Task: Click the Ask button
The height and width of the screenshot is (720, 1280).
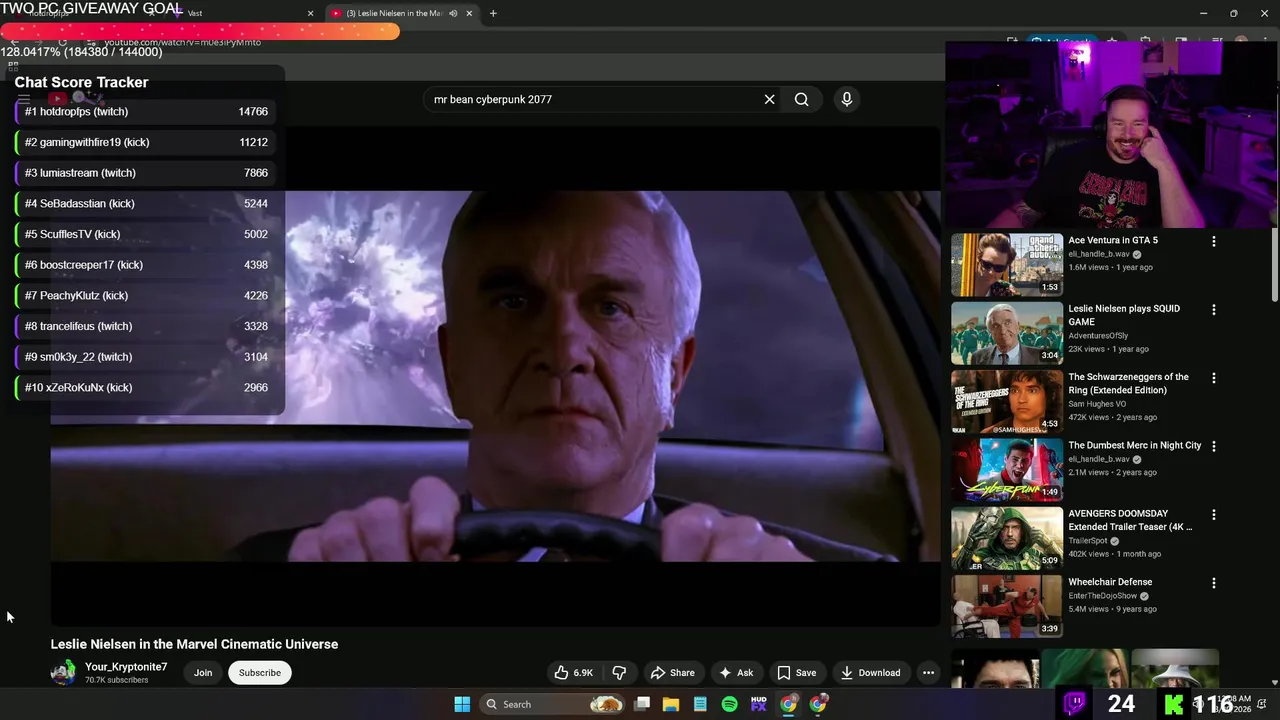Action: click(736, 673)
